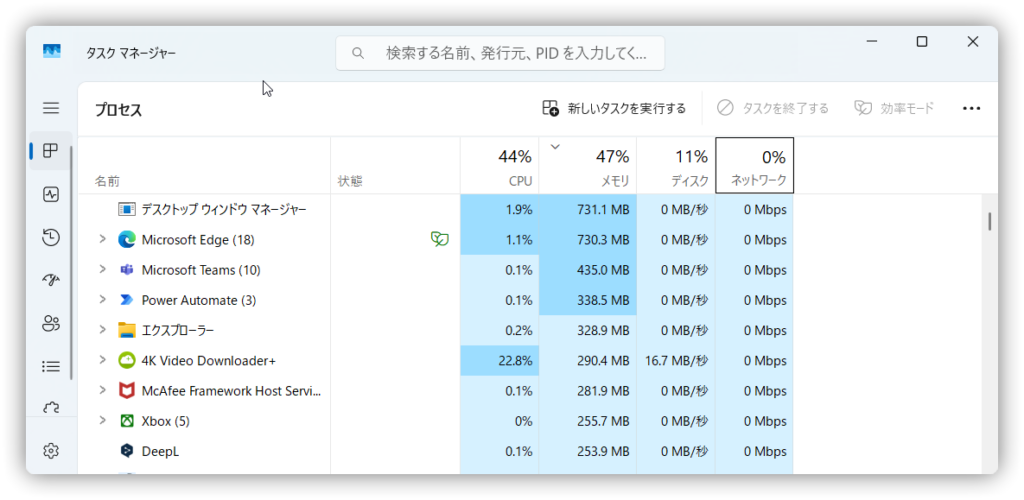Open the Users page in sidebar

coord(51,323)
